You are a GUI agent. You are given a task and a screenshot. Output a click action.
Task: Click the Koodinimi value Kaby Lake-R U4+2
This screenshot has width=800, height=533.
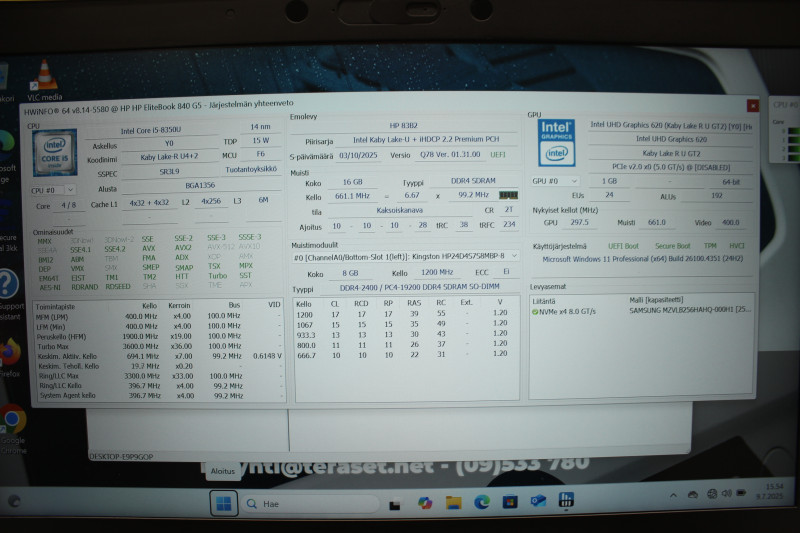coord(169,157)
